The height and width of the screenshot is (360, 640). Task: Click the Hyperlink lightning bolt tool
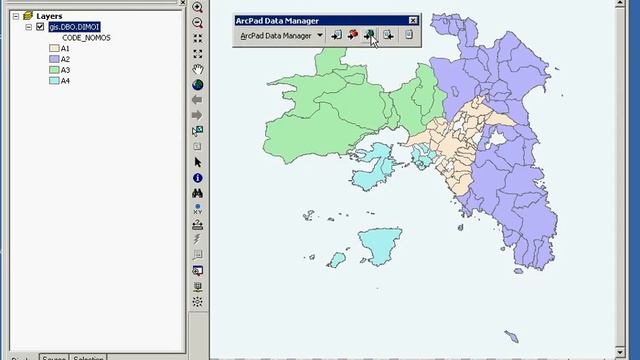coord(198,240)
